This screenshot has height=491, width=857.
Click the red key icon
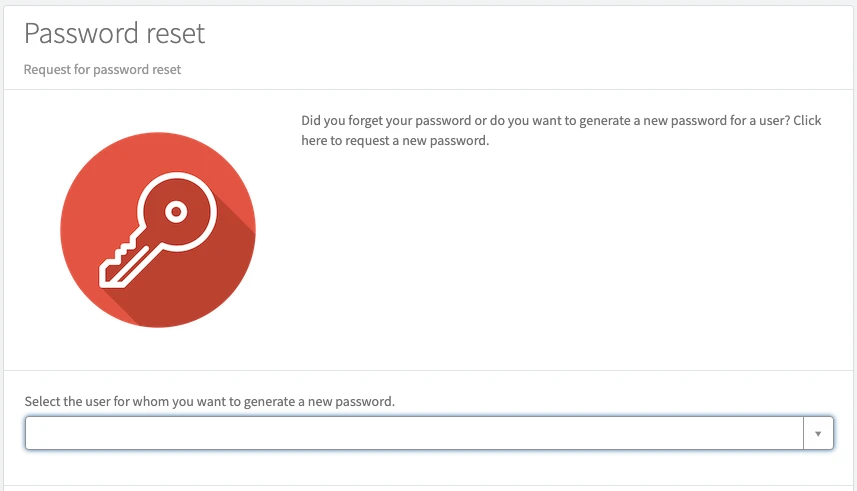(158, 229)
